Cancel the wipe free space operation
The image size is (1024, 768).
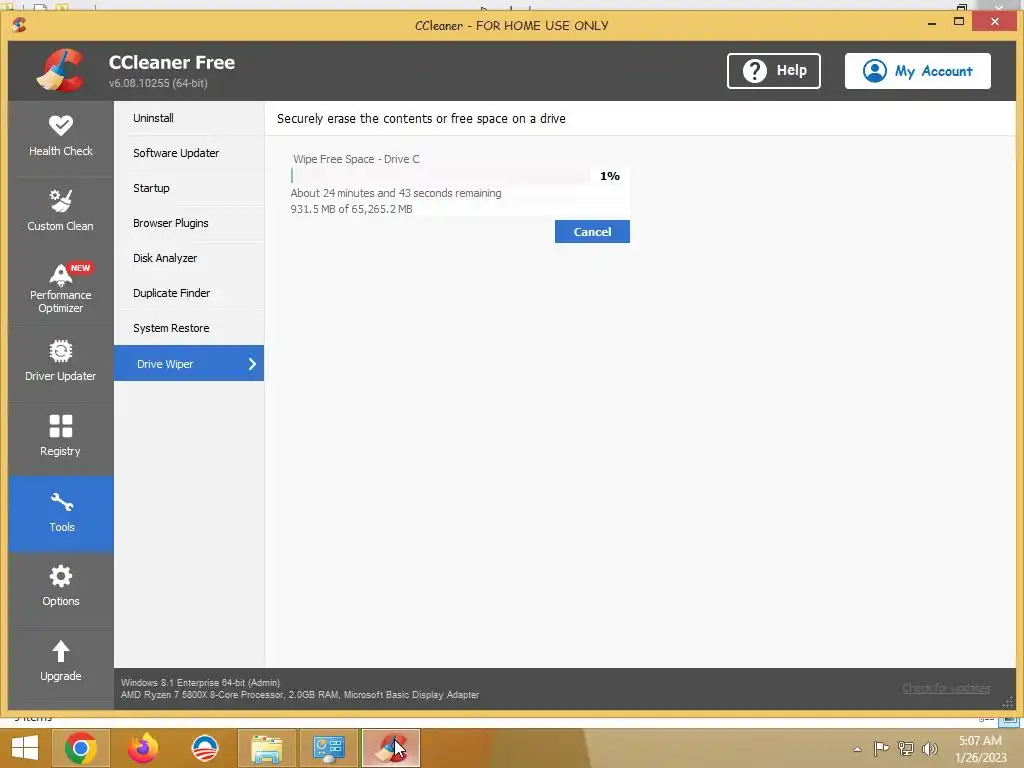tap(592, 232)
